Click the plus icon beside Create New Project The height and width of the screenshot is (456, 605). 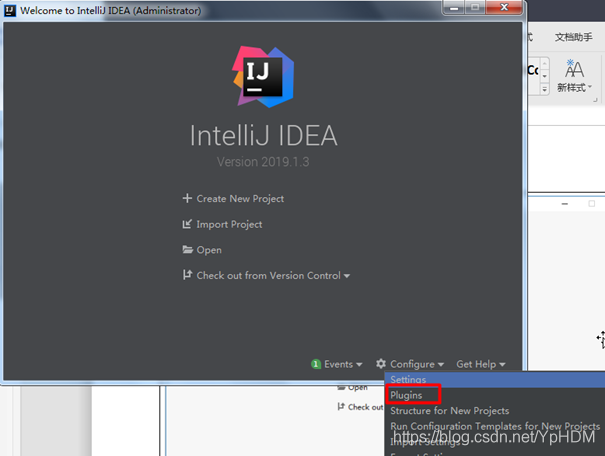pyautogui.click(x=187, y=198)
